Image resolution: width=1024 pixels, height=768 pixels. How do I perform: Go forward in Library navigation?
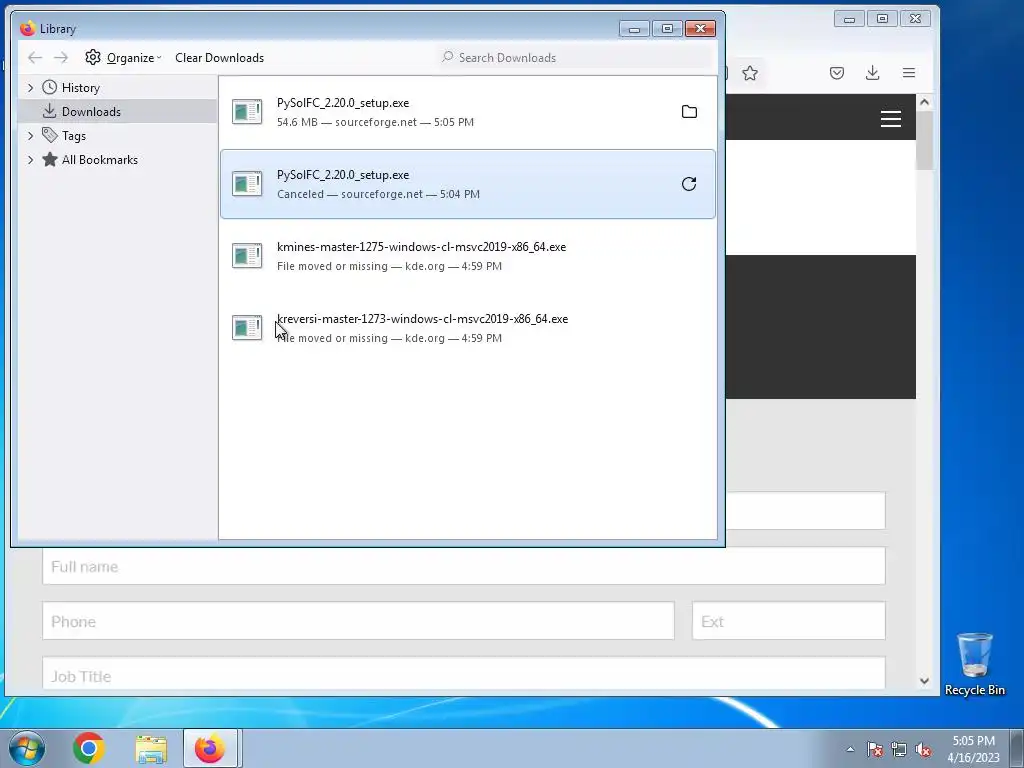61,57
